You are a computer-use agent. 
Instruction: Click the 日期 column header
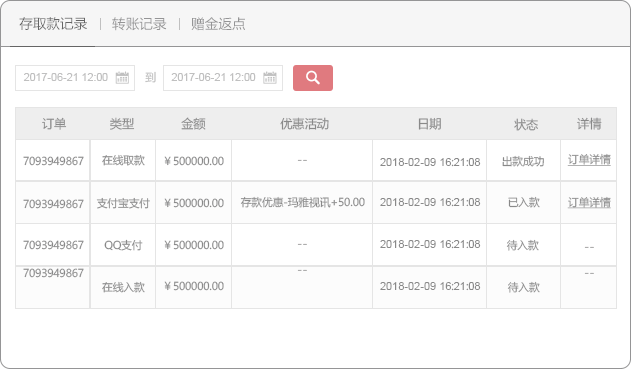click(x=429, y=124)
